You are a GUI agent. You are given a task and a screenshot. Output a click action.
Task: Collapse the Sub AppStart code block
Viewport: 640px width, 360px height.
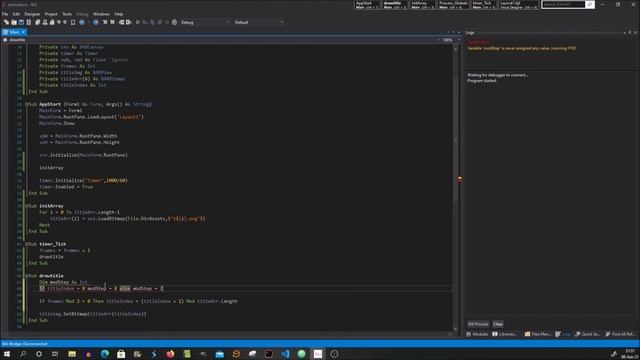[x=27, y=104]
